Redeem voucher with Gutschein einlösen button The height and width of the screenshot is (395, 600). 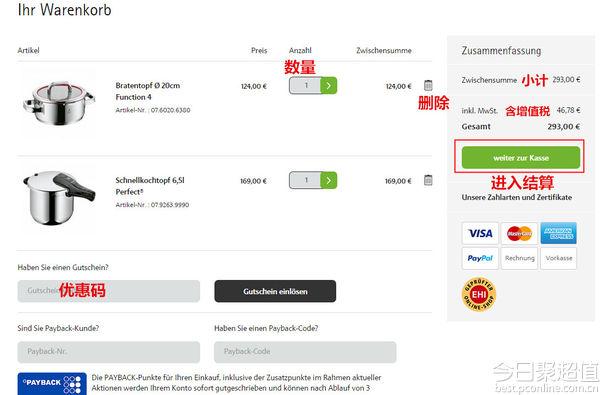[x=275, y=291]
